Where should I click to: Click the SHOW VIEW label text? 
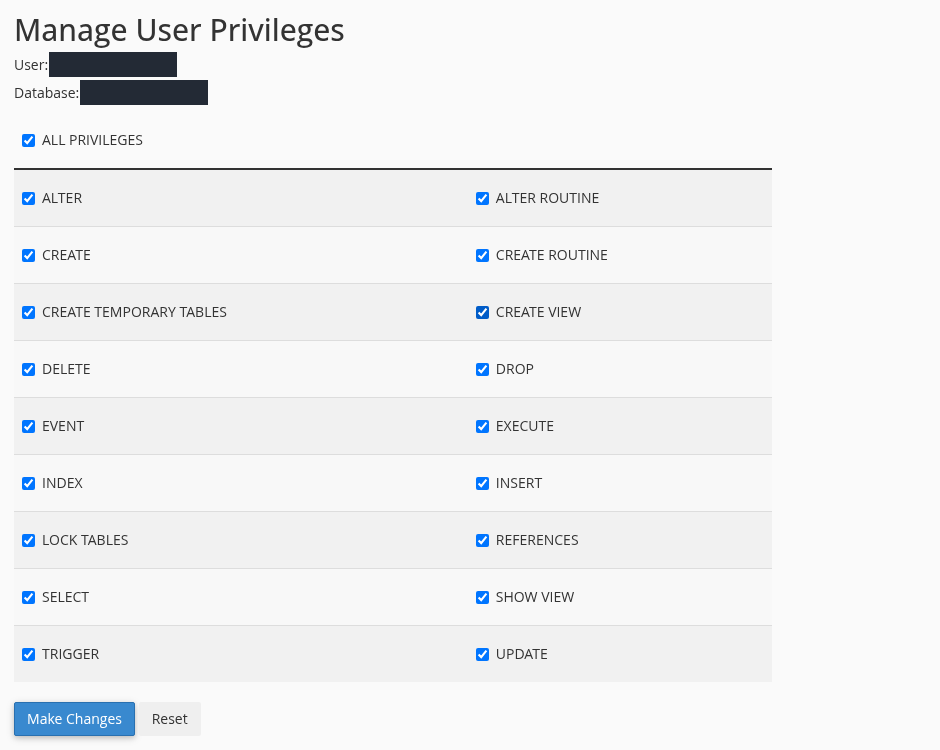click(x=535, y=597)
